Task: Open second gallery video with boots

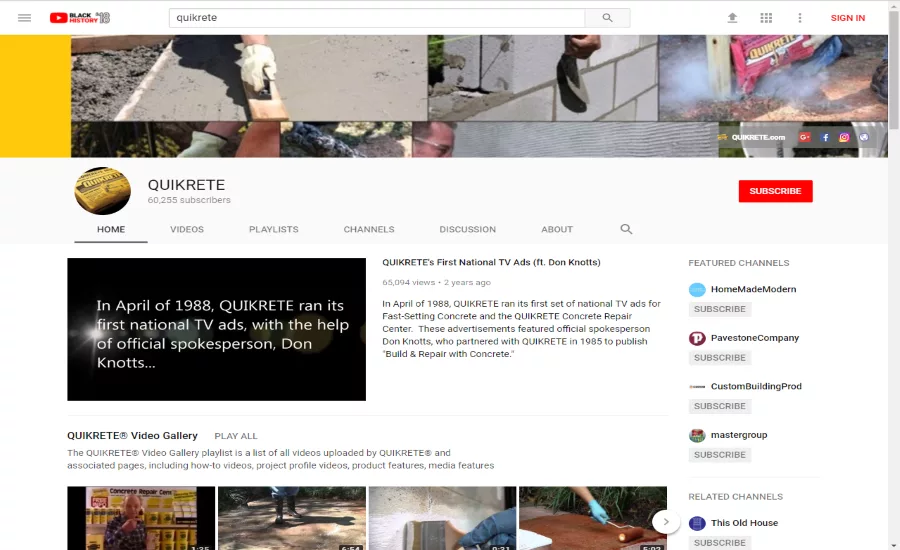Action: pos(292,518)
